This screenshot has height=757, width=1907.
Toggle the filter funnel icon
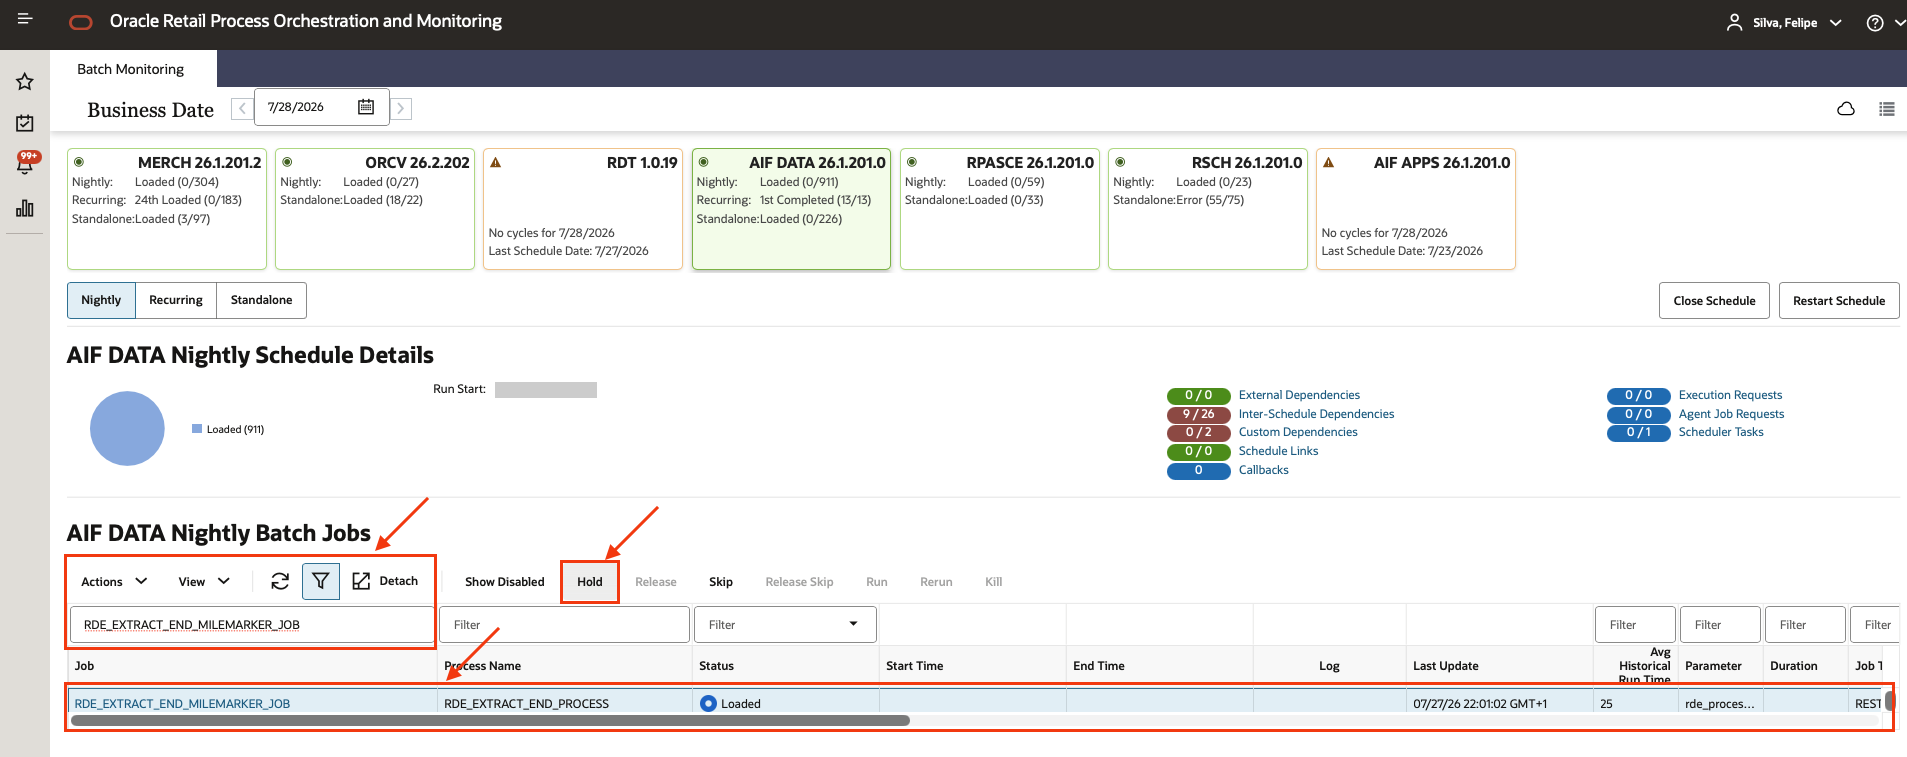(321, 581)
